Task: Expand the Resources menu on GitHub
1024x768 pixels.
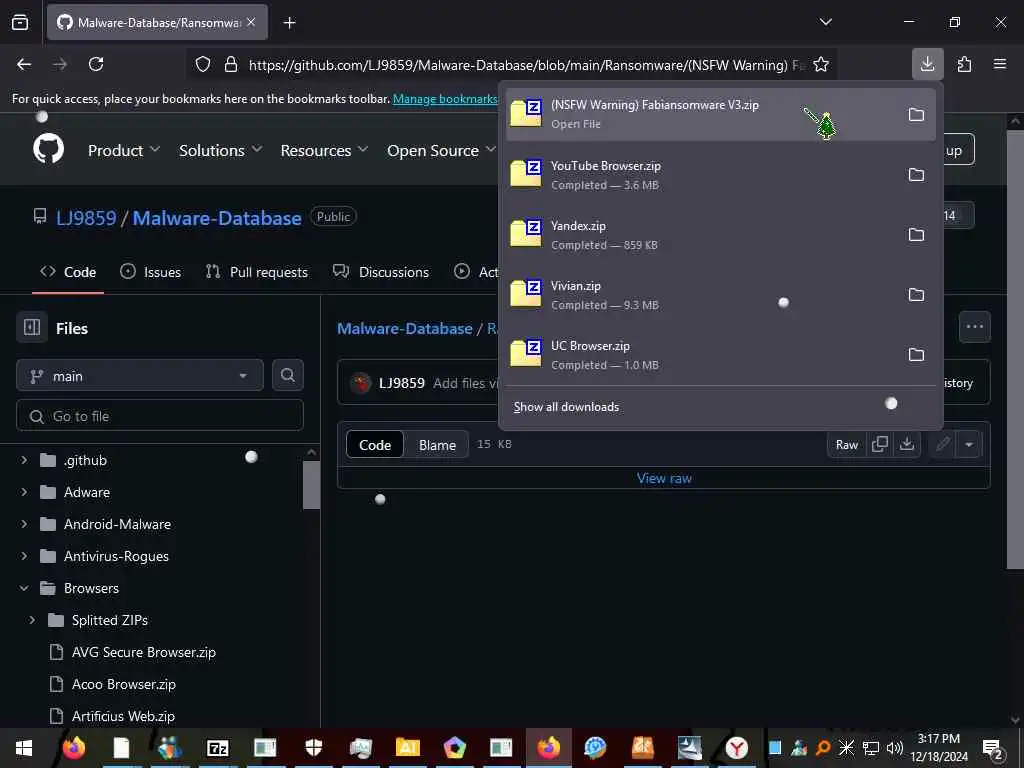Action: coord(325,150)
